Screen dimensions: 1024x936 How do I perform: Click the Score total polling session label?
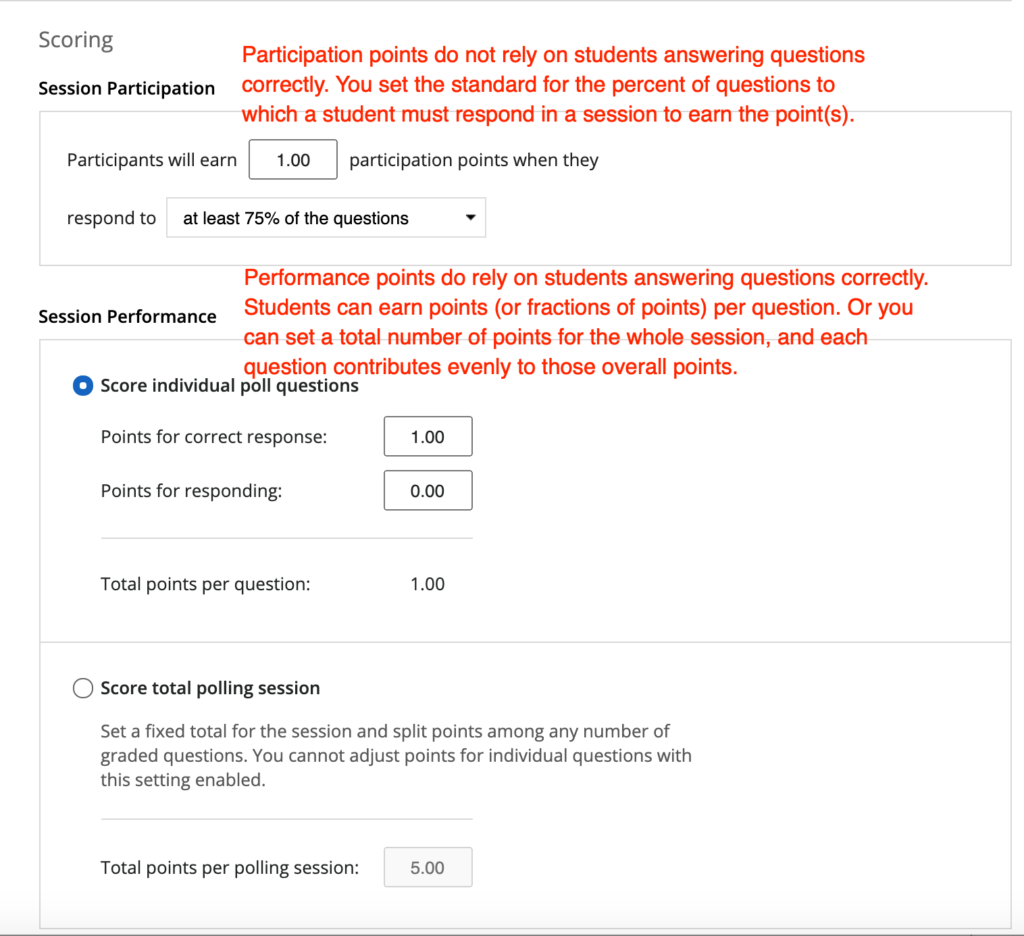210,688
